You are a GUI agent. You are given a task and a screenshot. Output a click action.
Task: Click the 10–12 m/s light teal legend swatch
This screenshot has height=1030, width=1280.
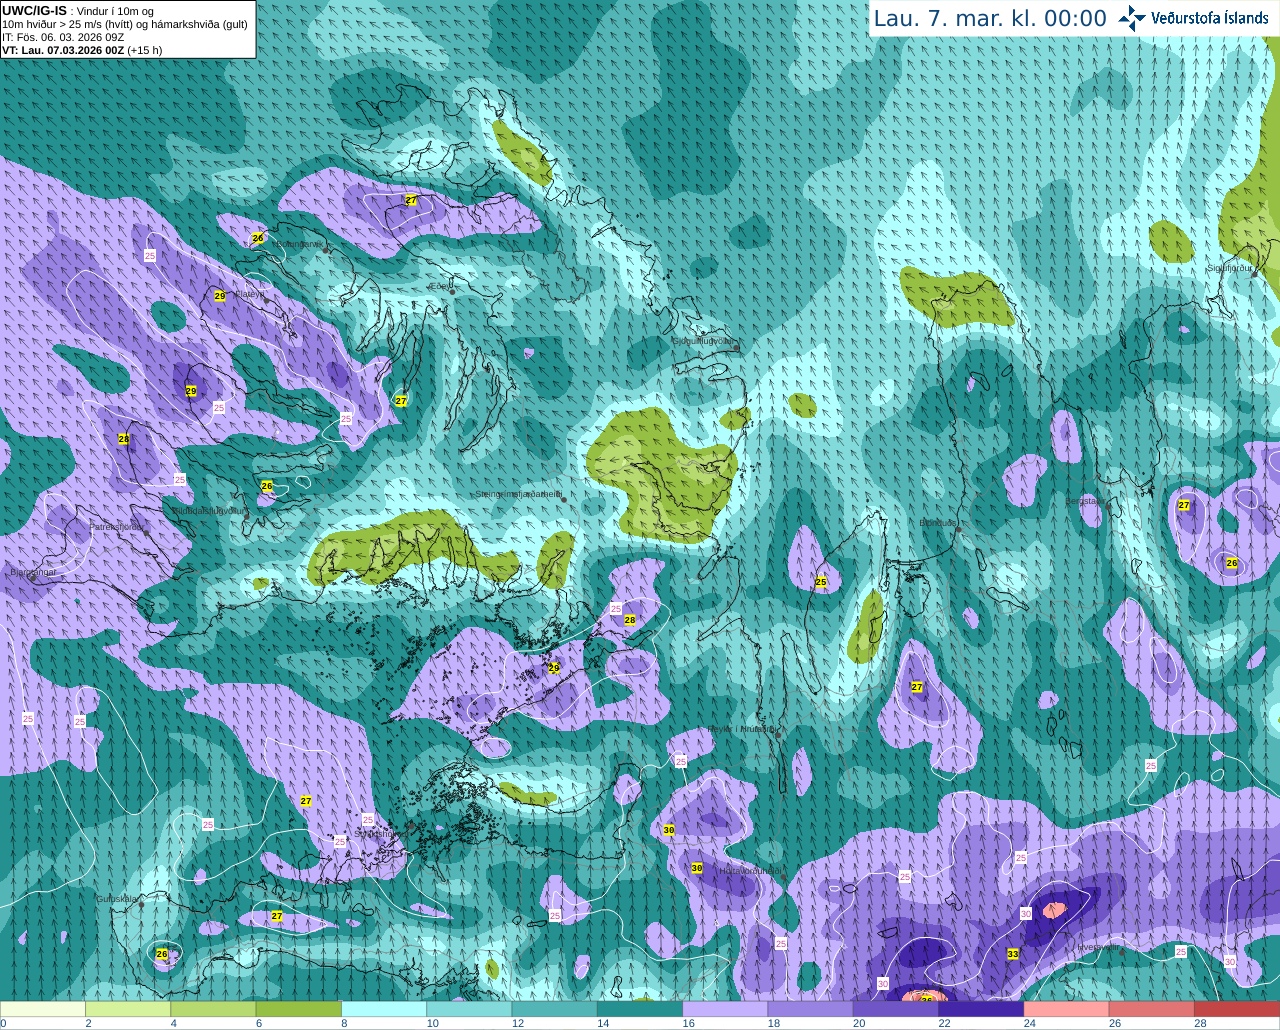[469, 1009]
